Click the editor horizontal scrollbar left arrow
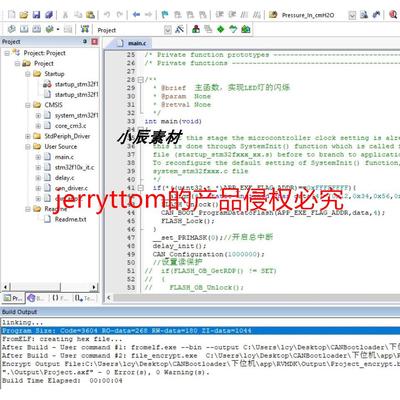400x400 pixels. pos(109,298)
